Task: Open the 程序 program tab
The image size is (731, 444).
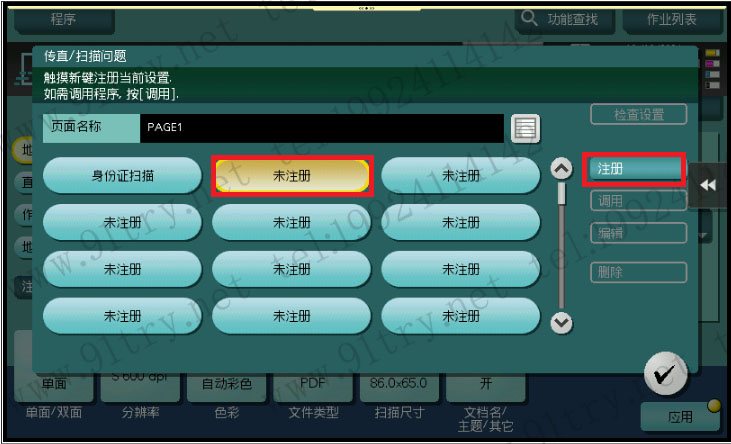Action: click(x=64, y=20)
